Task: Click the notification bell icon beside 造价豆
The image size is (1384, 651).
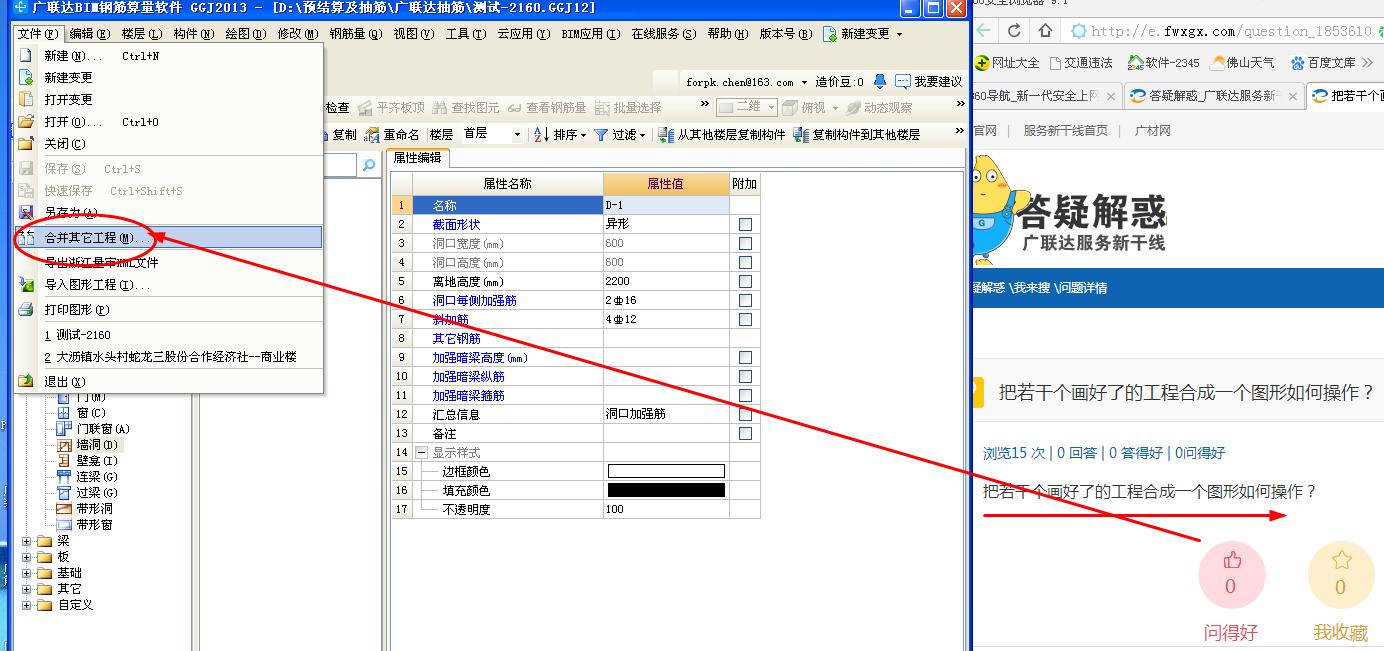Action: (x=880, y=81)
